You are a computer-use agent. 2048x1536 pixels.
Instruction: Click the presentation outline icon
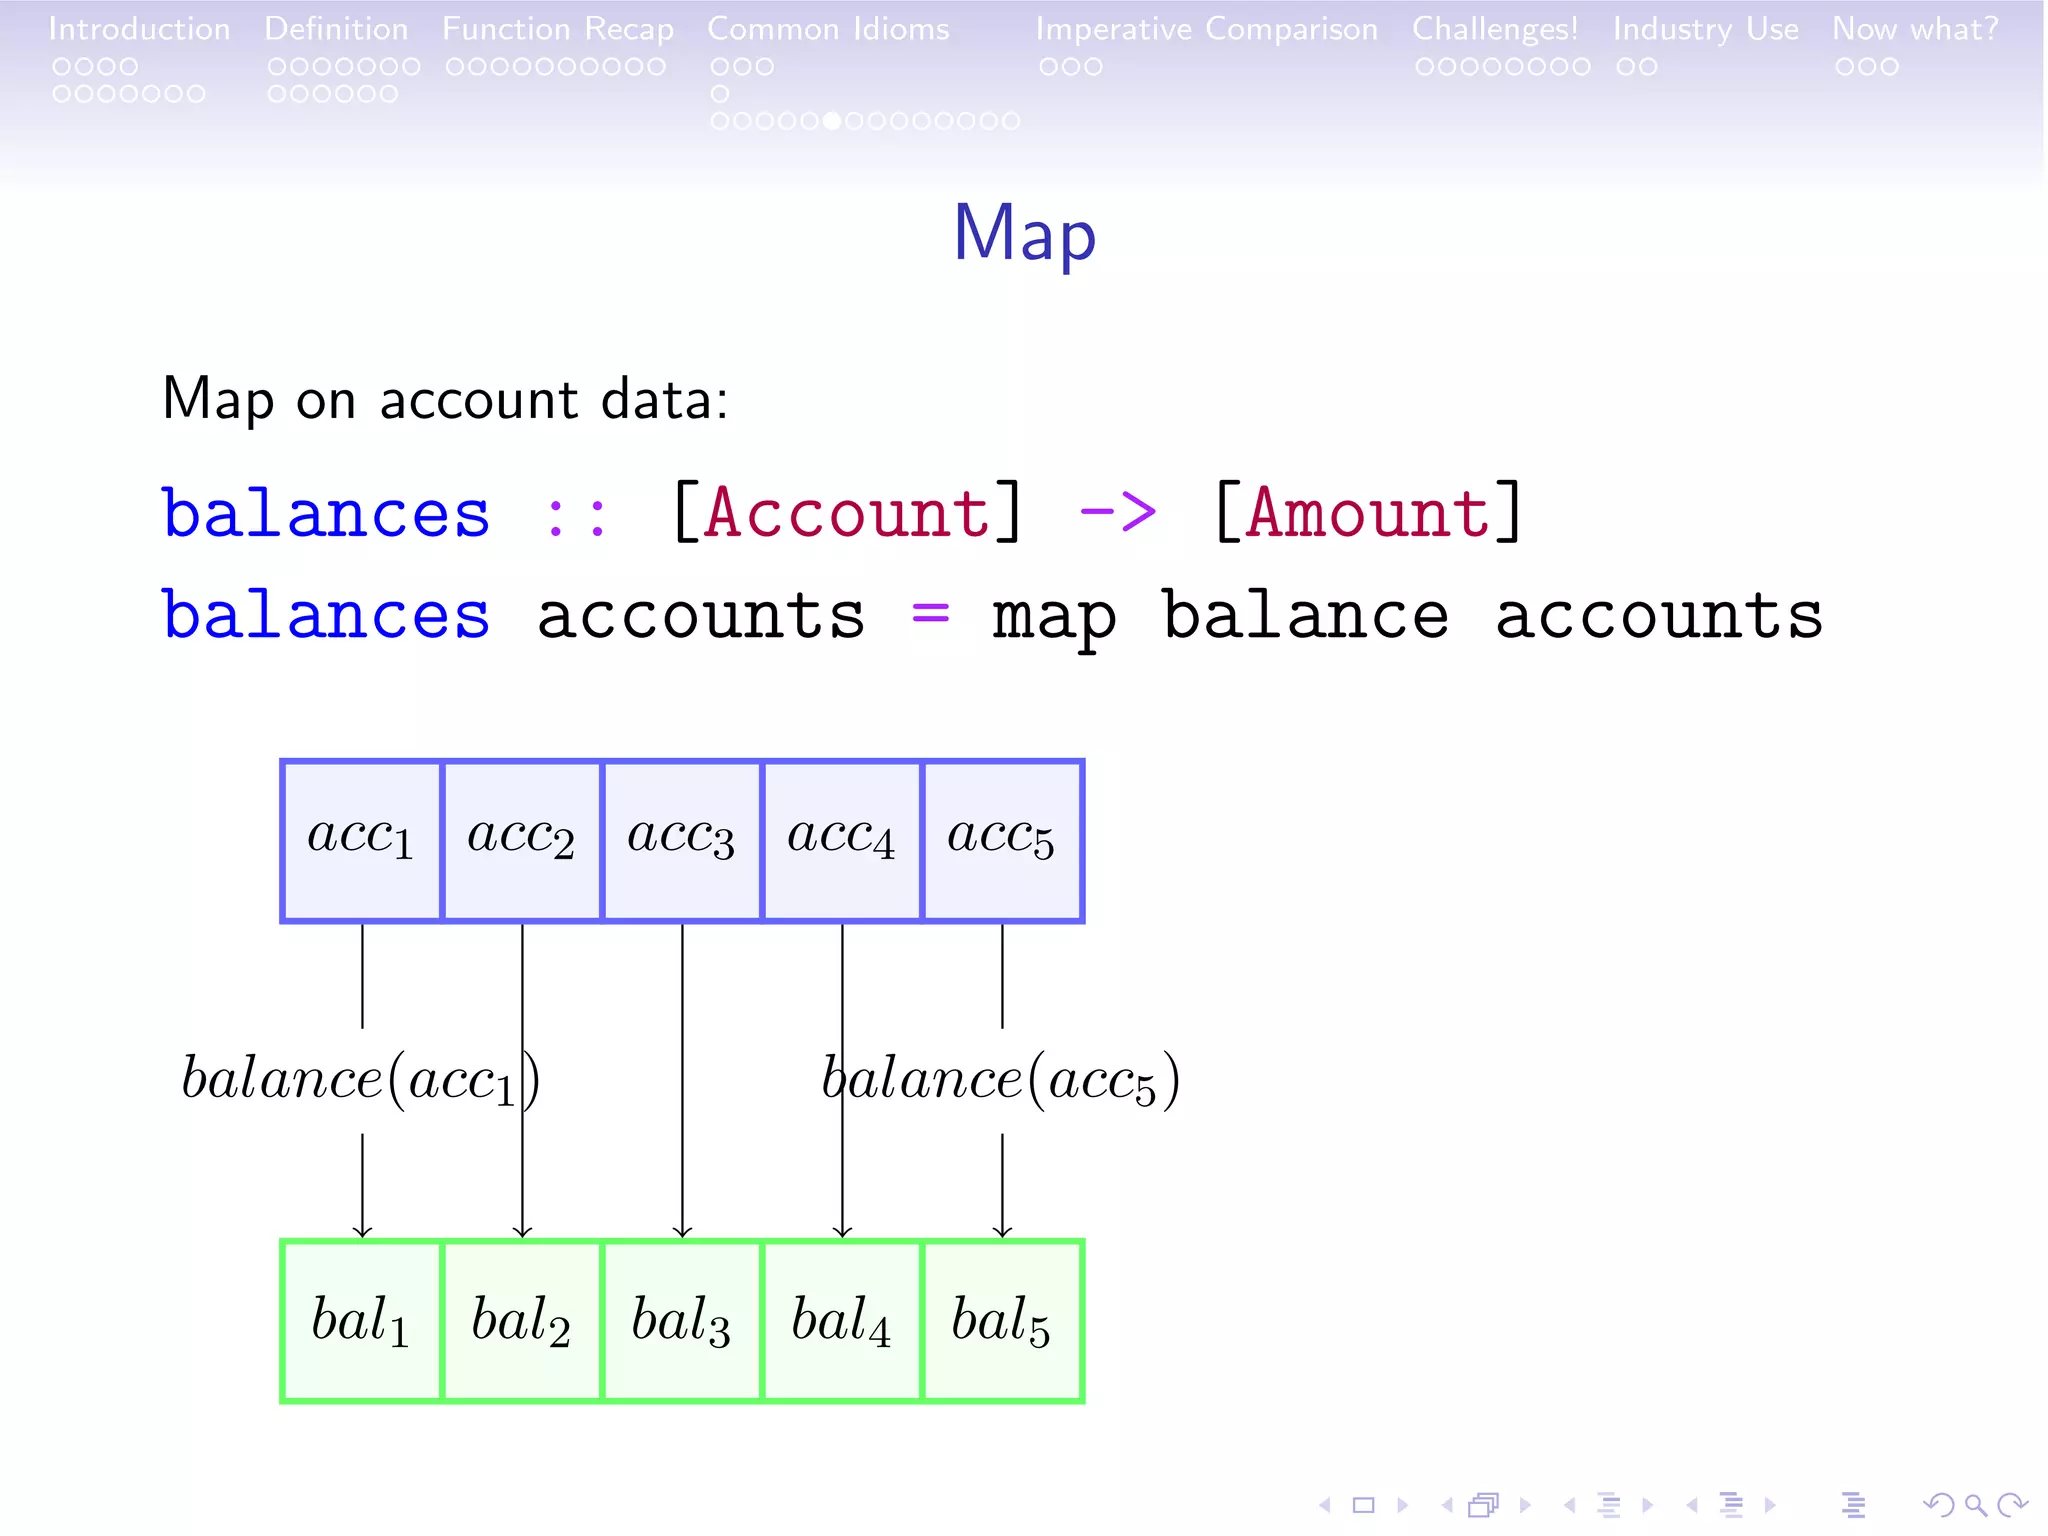(x=1853, y=1505)
